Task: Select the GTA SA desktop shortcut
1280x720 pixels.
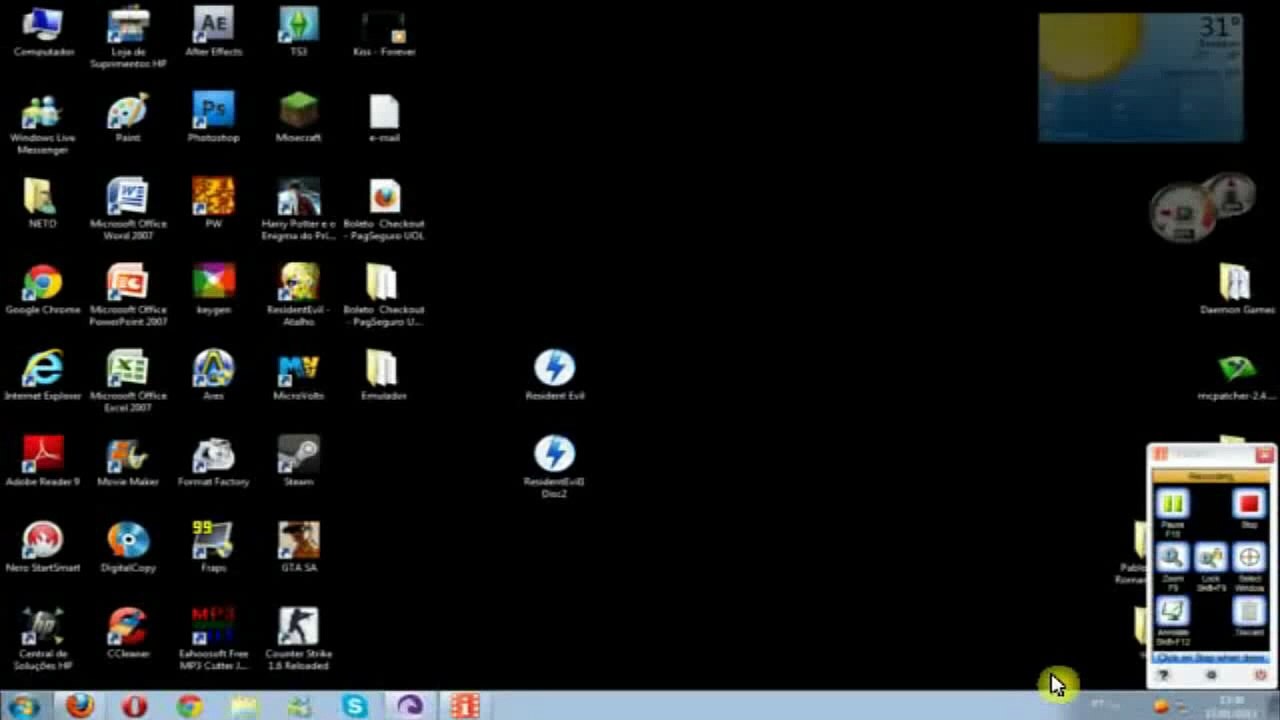Action: coord(299,548)
